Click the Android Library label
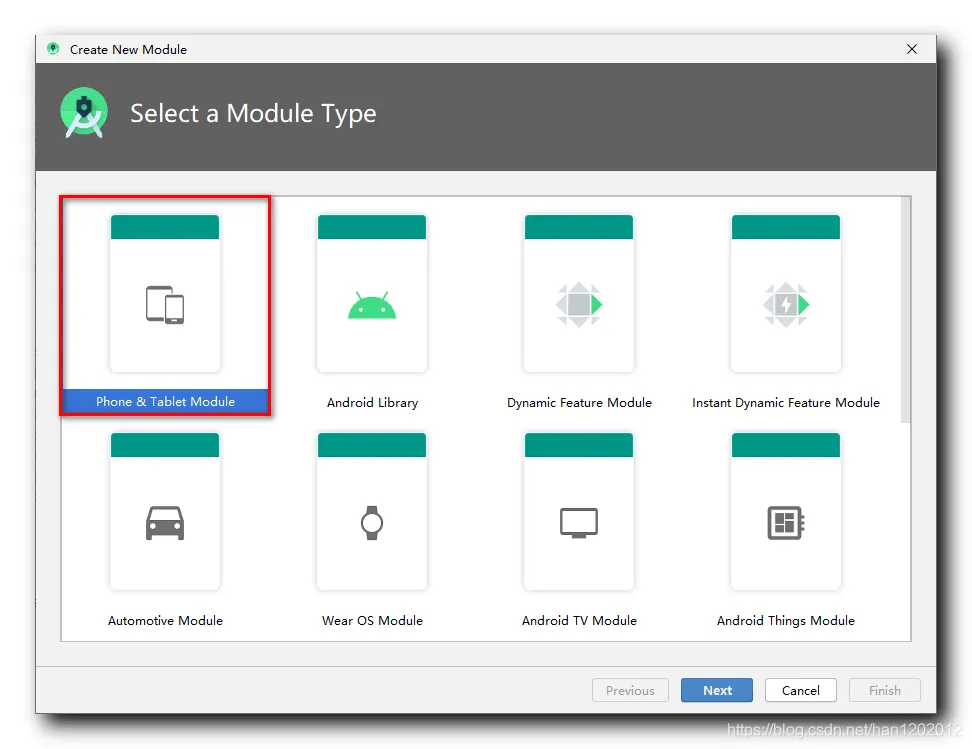The width and height of the screenshot is (972, 749). coord(373,402)
